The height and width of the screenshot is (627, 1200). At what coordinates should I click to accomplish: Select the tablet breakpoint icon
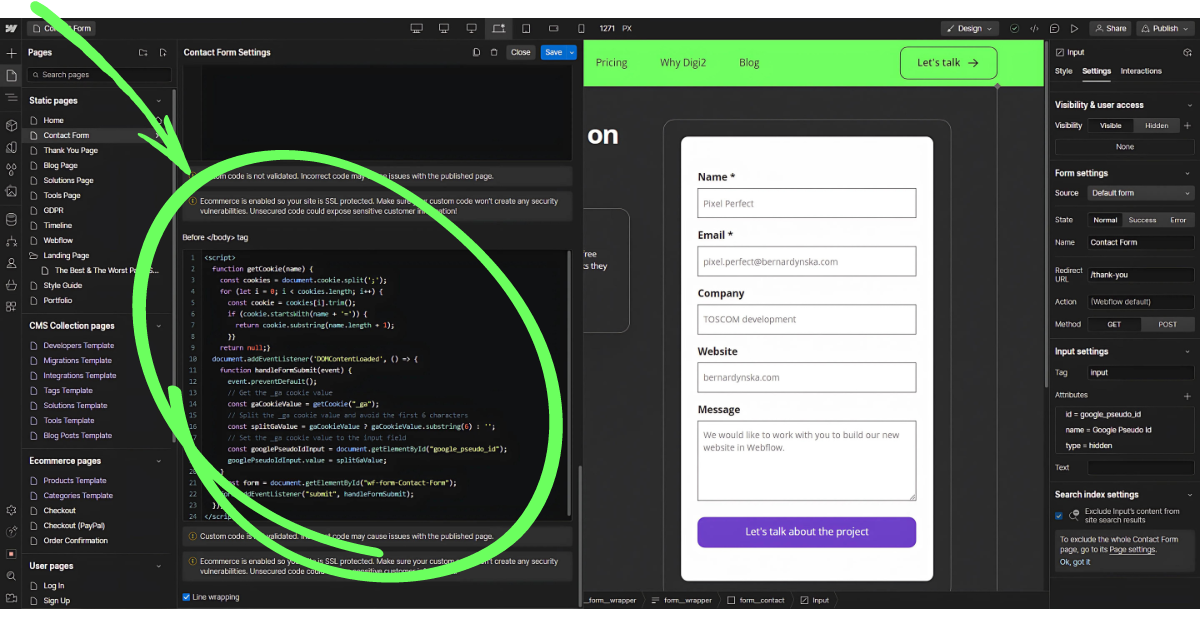526,28
